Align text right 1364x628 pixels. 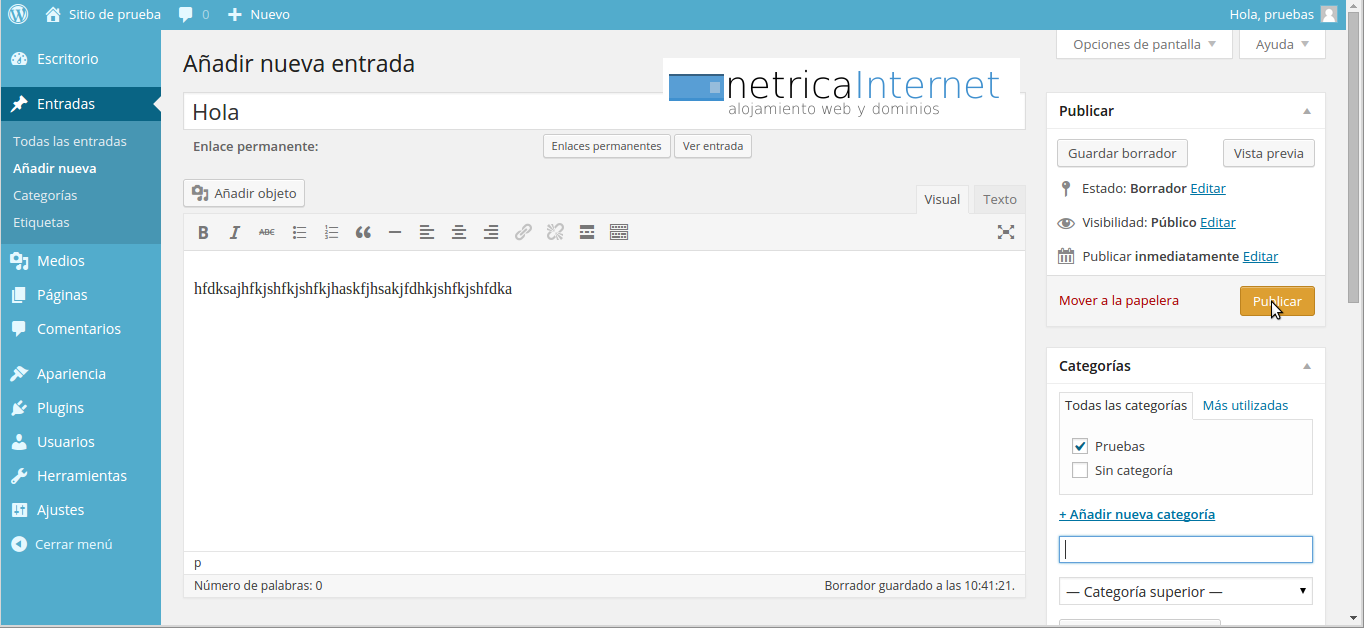pos(491,232)
